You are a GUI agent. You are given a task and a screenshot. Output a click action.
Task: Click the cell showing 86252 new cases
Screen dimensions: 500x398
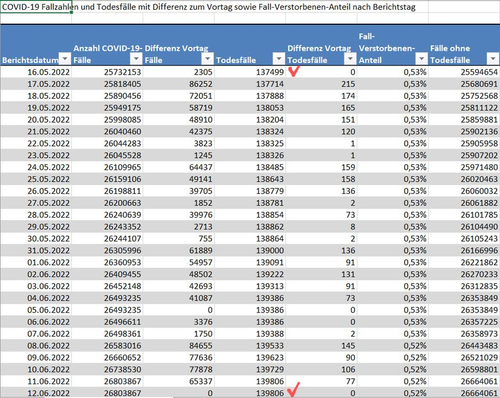pos(179,84)
